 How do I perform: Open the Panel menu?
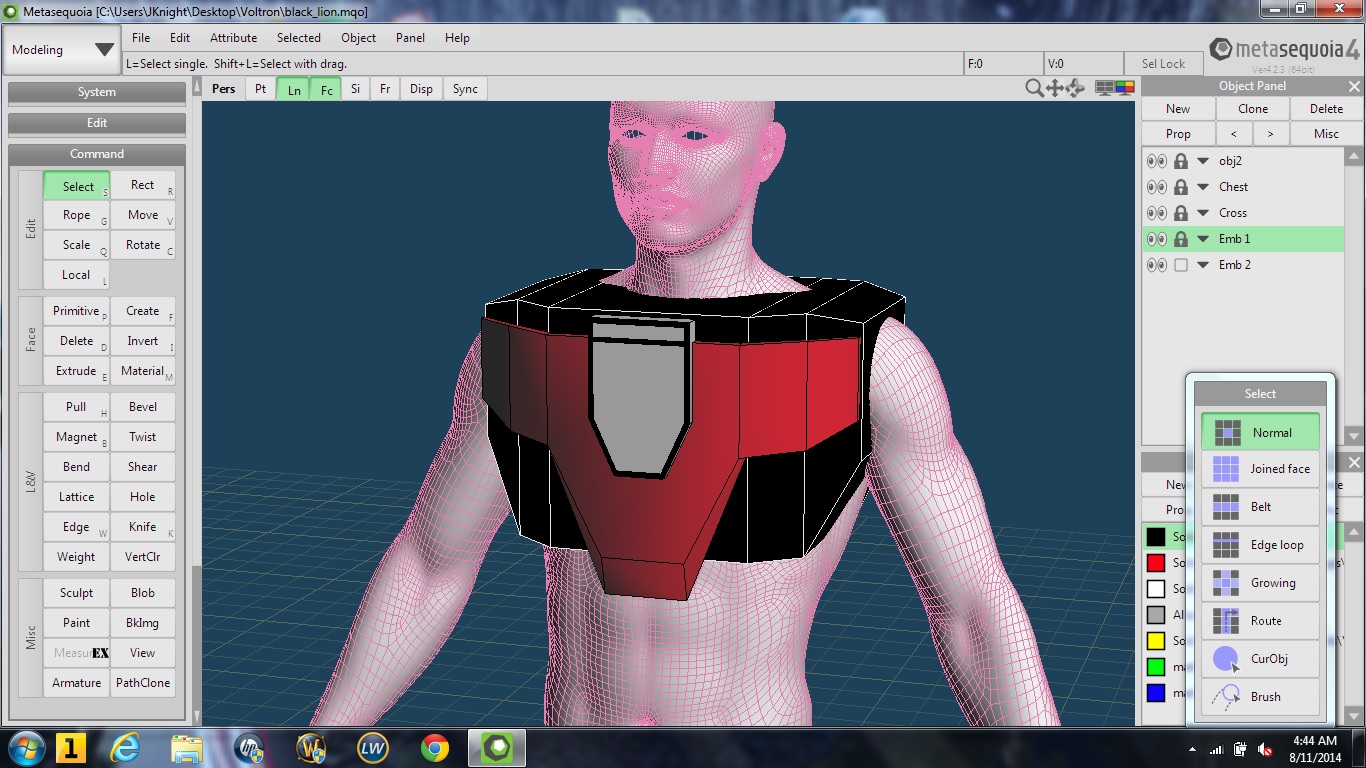(410, 38)
